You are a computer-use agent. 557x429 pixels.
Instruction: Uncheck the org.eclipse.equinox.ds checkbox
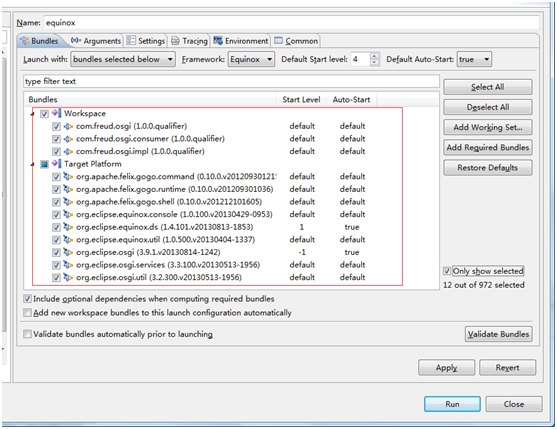pyautogui.click(x=56, y=227)
